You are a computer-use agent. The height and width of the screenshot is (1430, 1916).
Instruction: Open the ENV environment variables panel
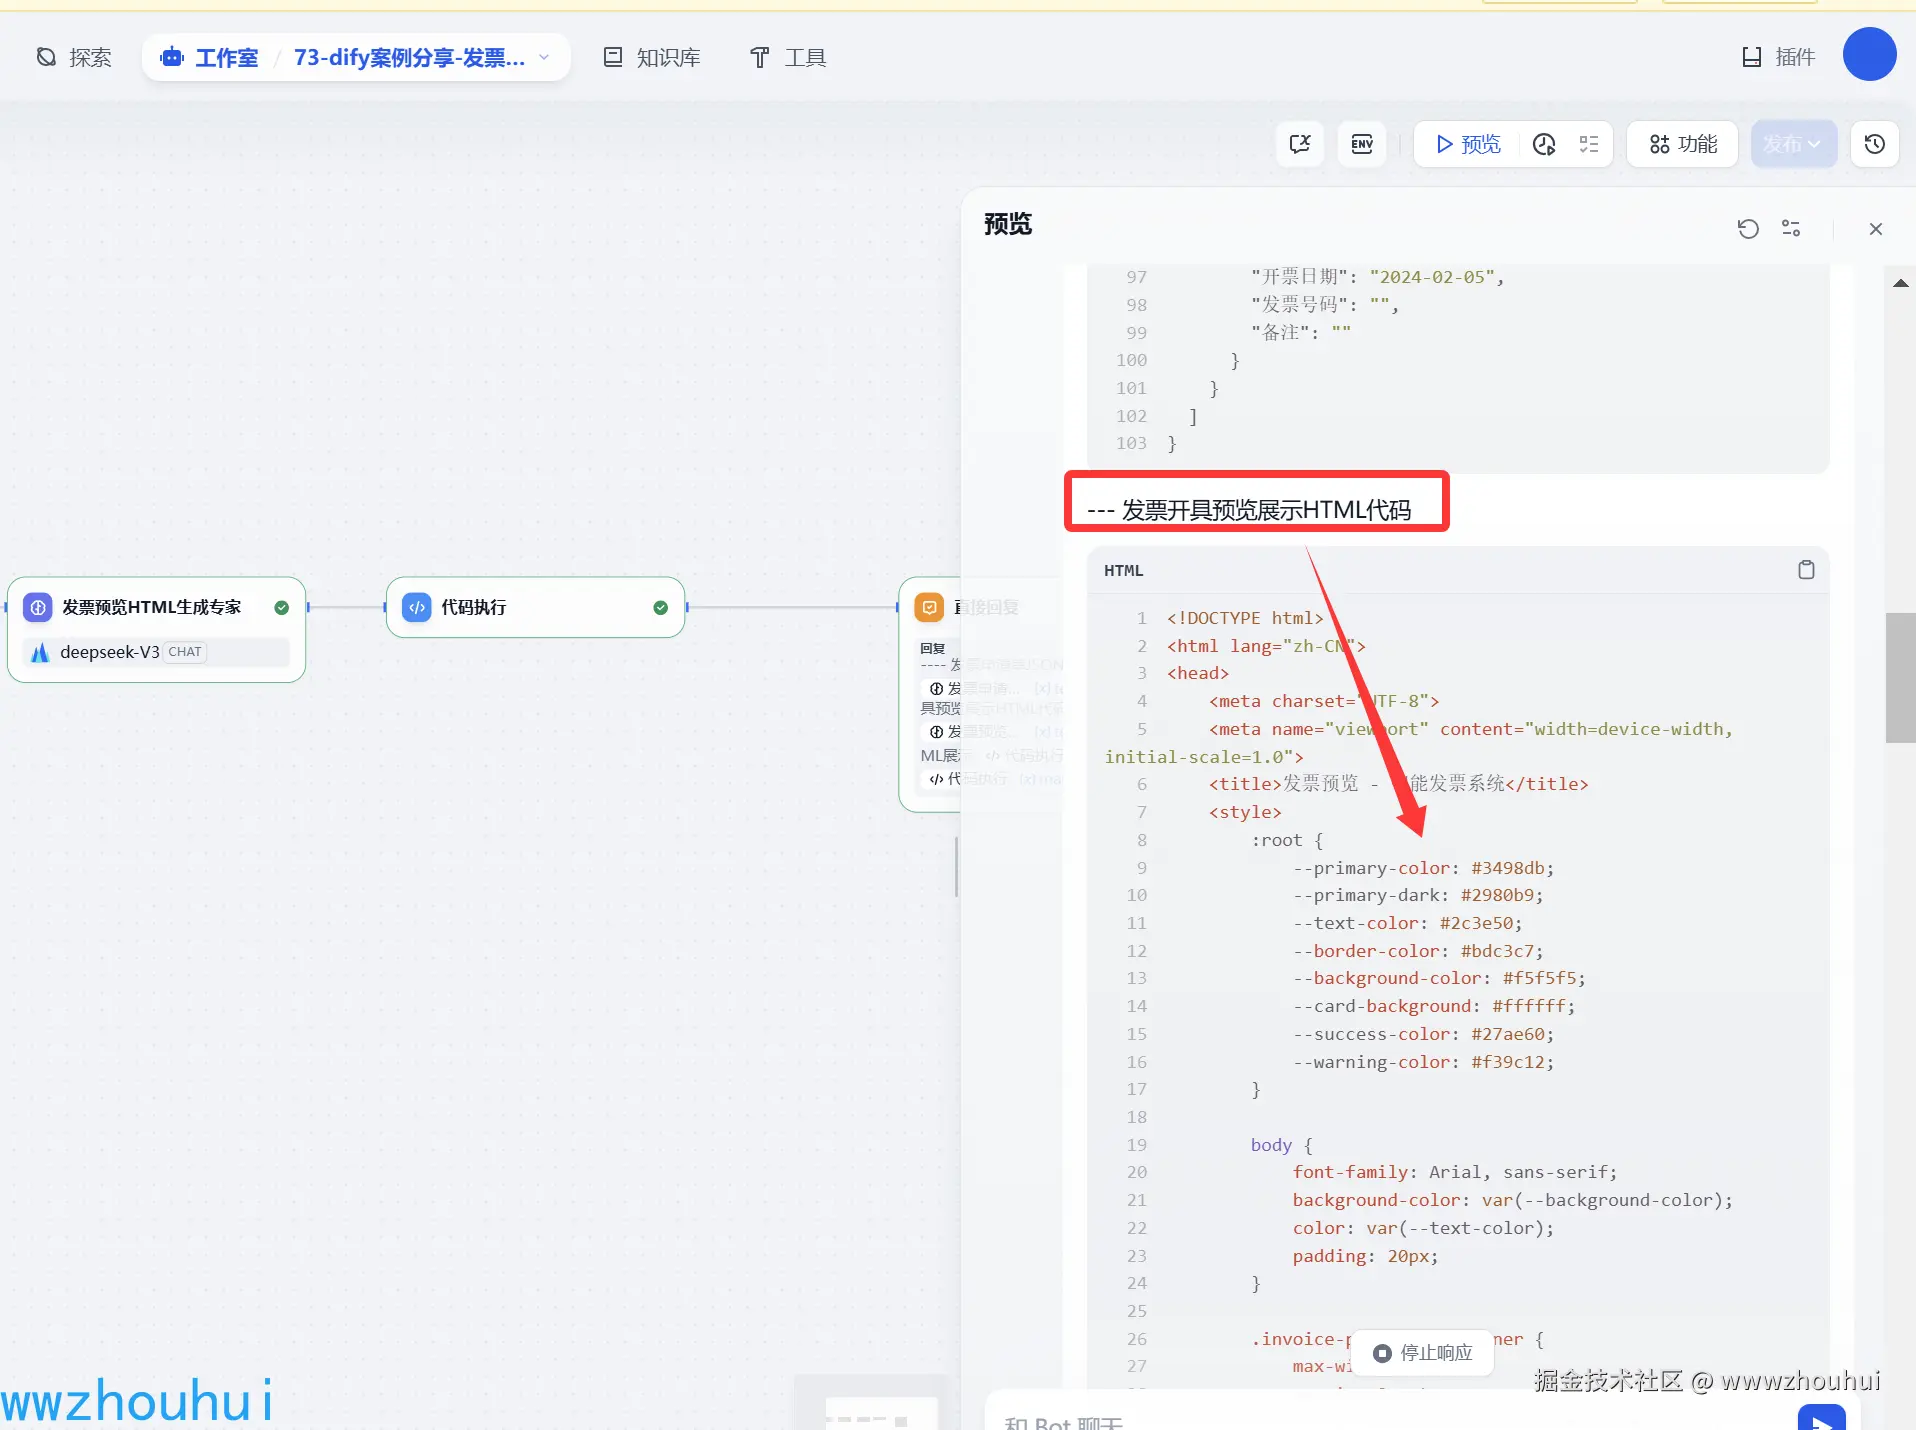[x=1362, y=144]
